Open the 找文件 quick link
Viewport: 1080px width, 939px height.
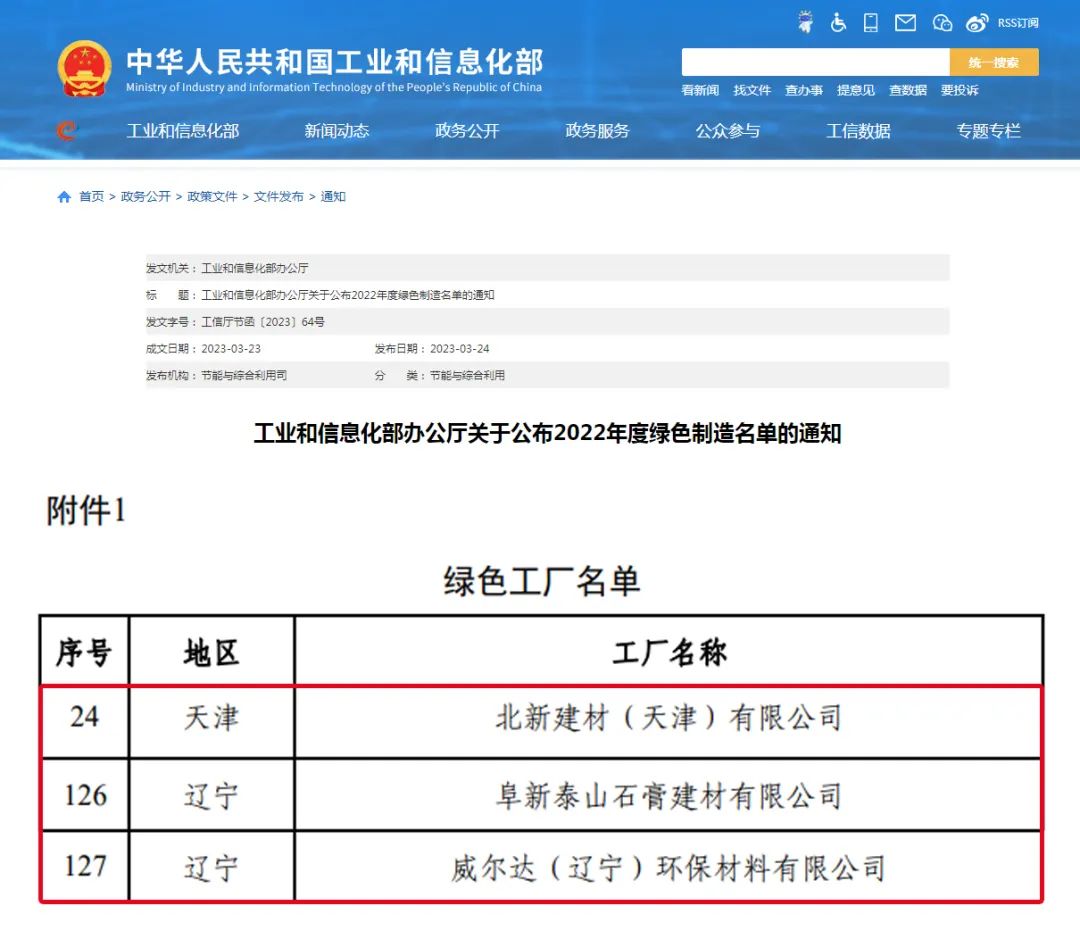click(752, 90)
